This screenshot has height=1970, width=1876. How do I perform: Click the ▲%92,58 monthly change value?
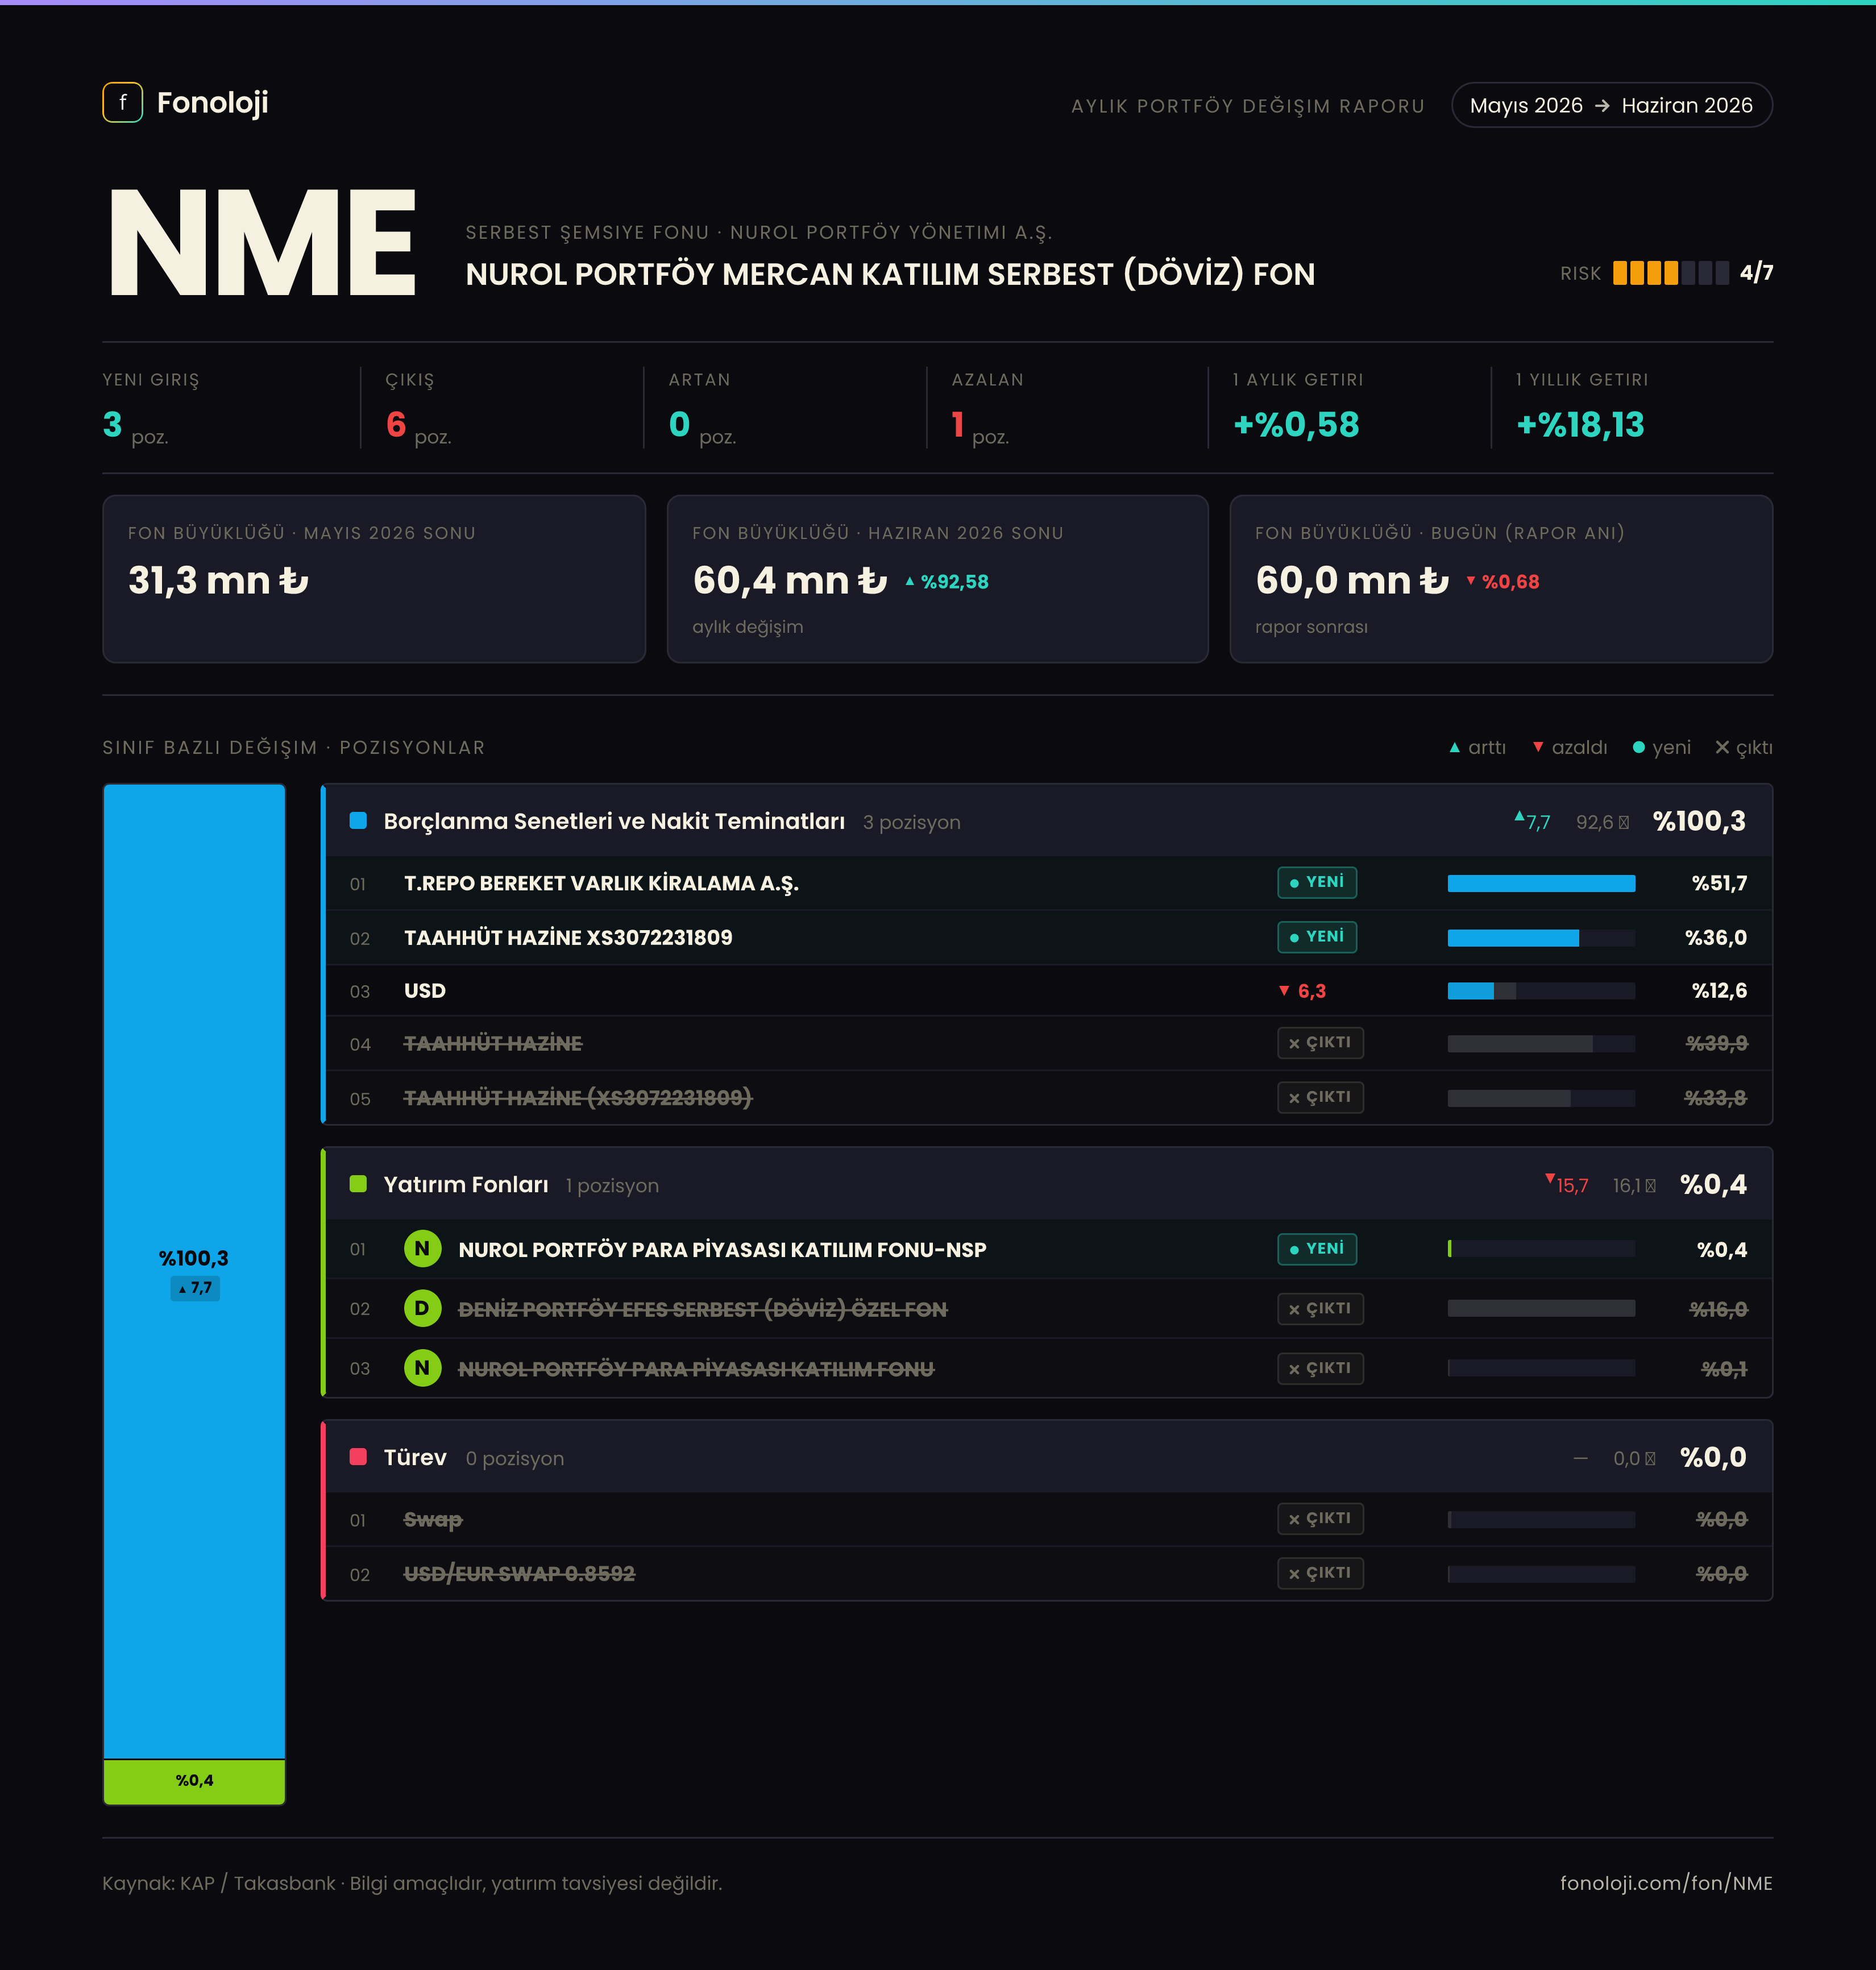click(x=947, y=582)
